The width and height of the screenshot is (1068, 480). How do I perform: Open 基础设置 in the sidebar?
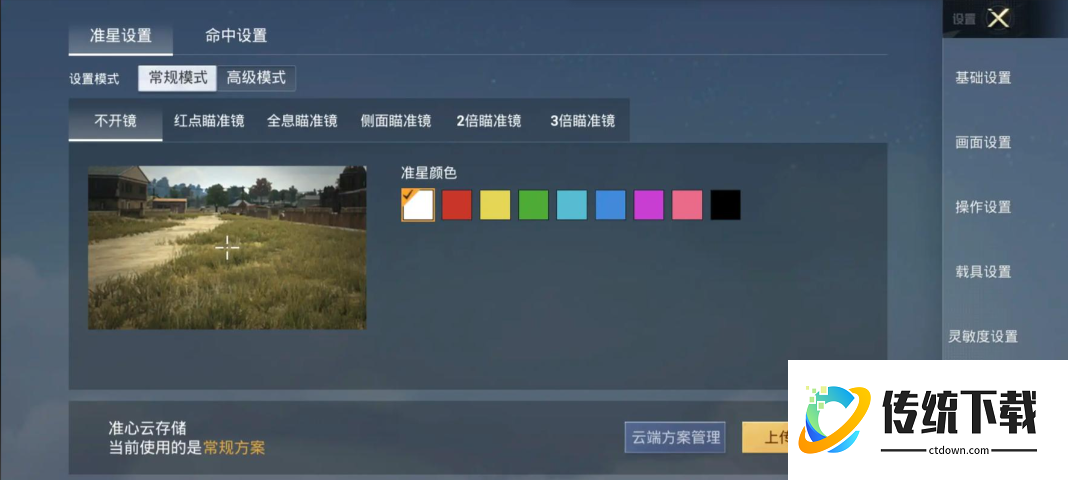983,78
